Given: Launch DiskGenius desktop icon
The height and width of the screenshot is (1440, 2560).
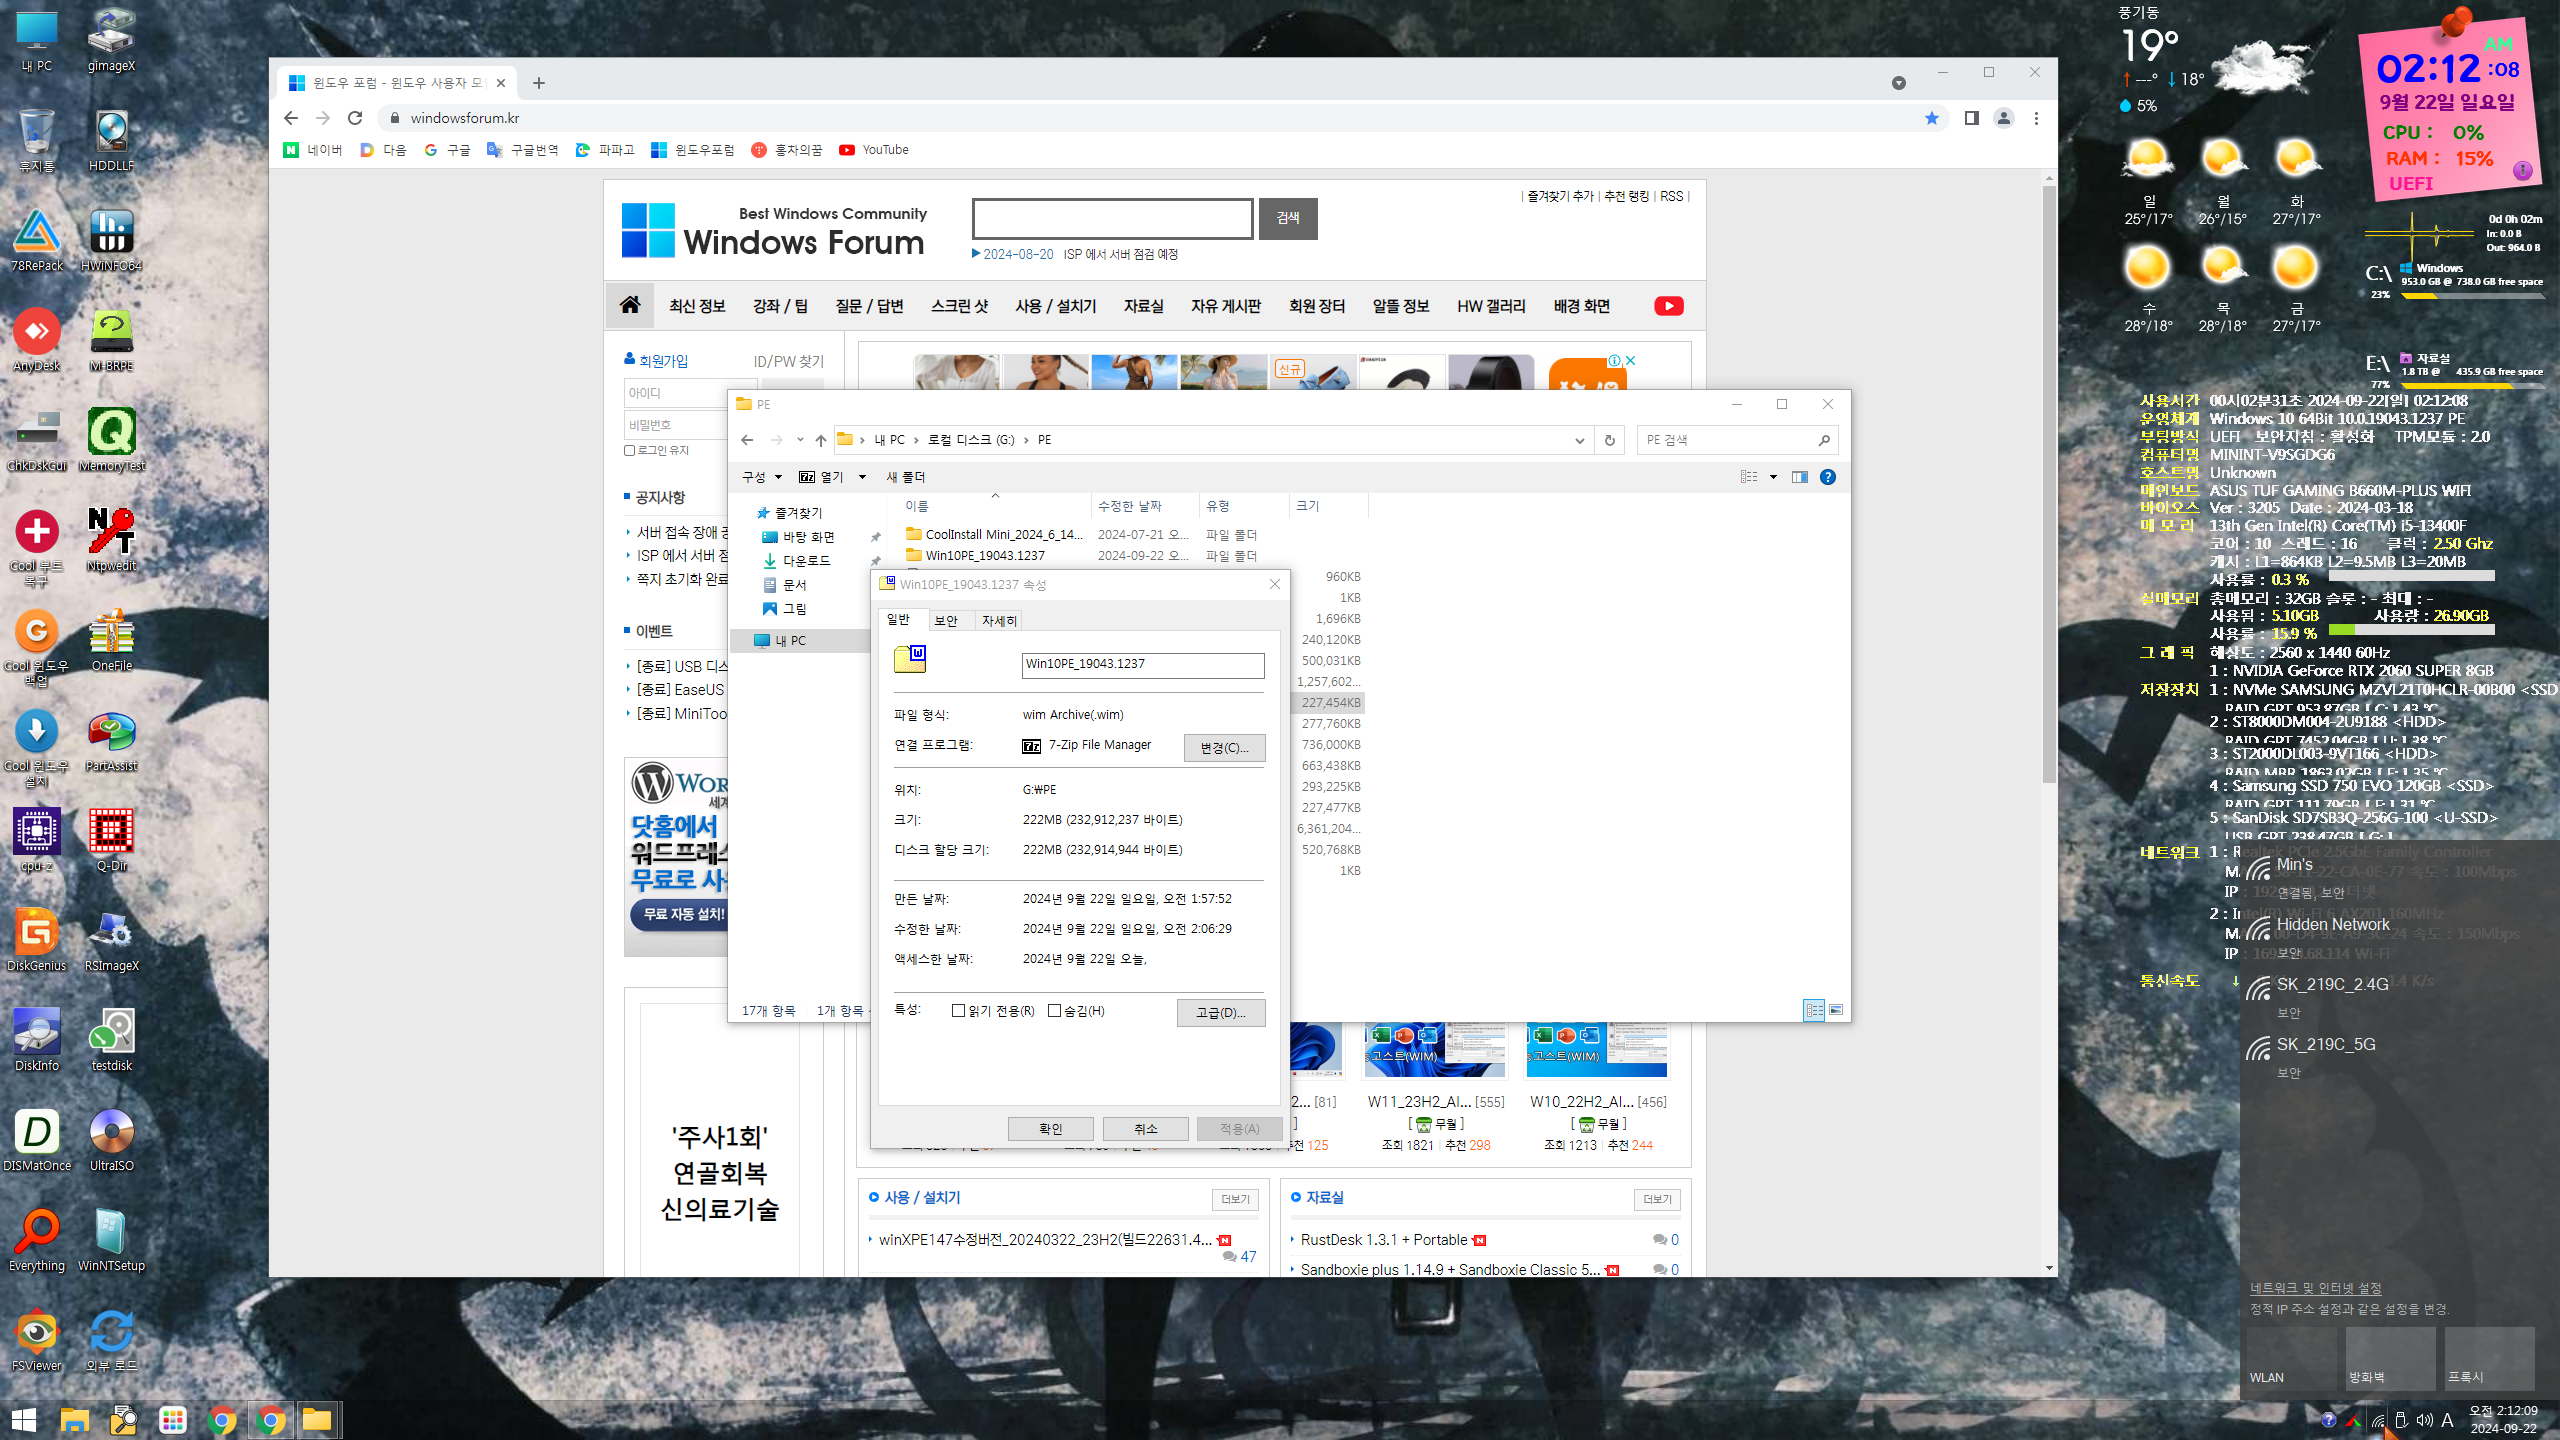Looking at the screenshot, I should pyautogui.click(x=37, y=941).
